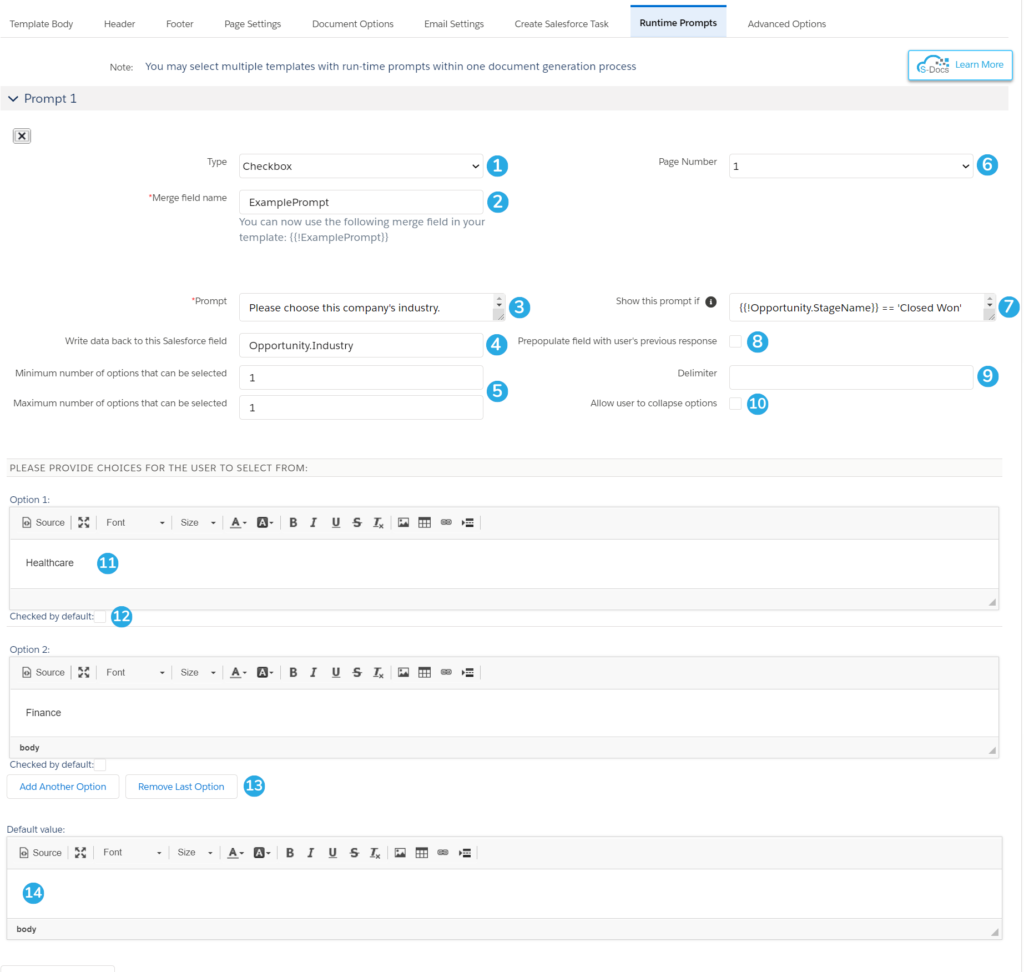Insert a link in Option 2 editor

tap(446, 672)
